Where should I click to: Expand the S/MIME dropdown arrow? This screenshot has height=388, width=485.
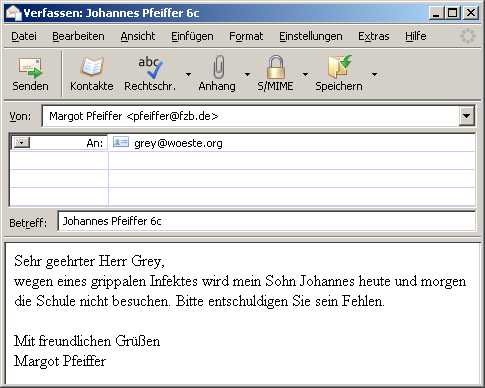pyautogui.click(x=305, y=74)
